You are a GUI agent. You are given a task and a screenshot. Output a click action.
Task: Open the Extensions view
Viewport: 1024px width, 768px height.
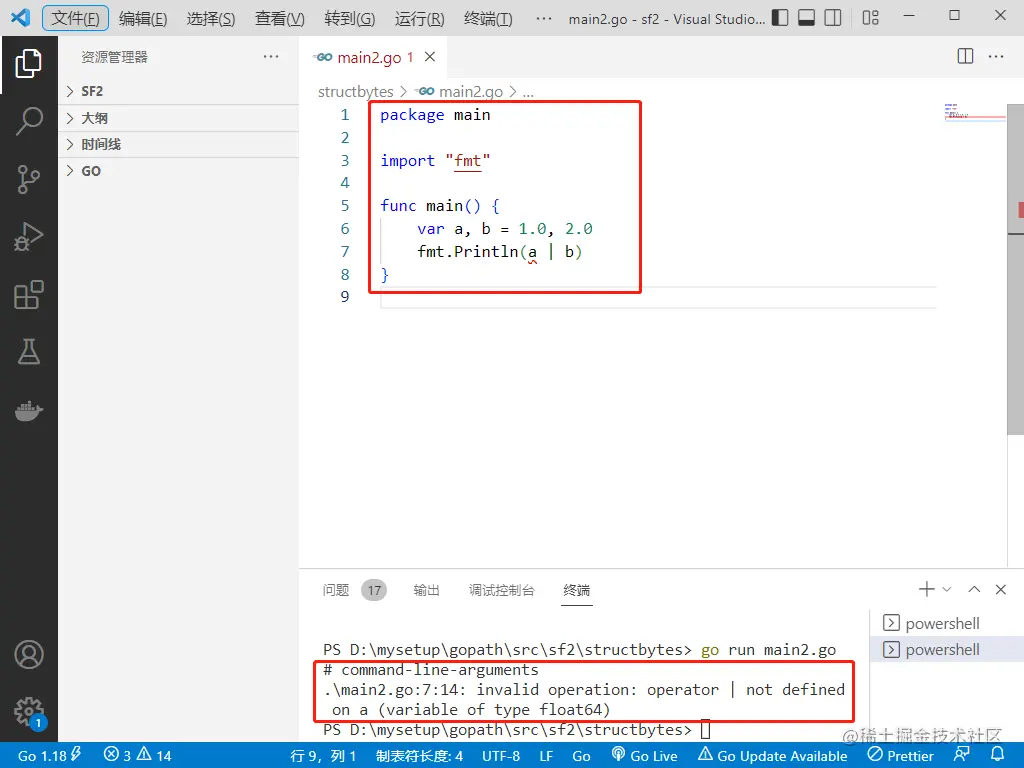[29, 295]
